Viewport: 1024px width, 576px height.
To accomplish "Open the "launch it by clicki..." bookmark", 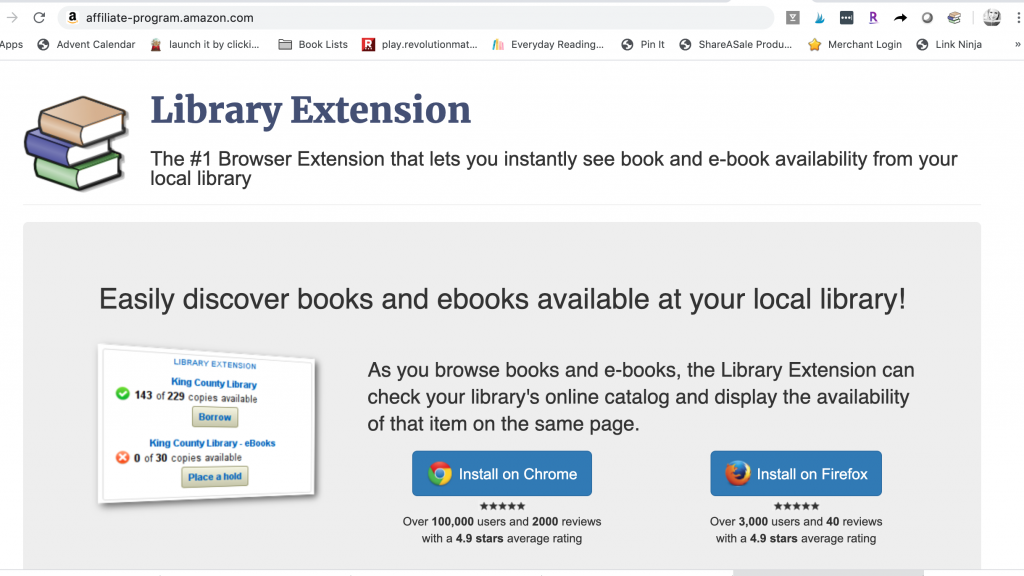I will 205,44.
